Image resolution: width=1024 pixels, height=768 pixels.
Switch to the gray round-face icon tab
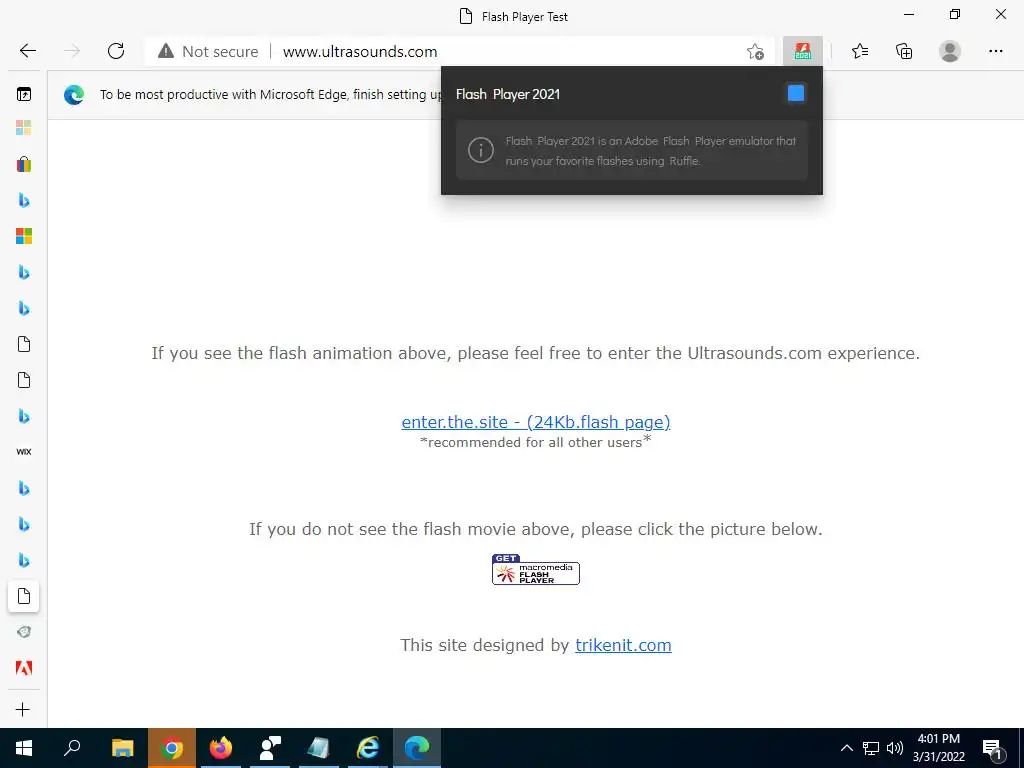[24, 632]
